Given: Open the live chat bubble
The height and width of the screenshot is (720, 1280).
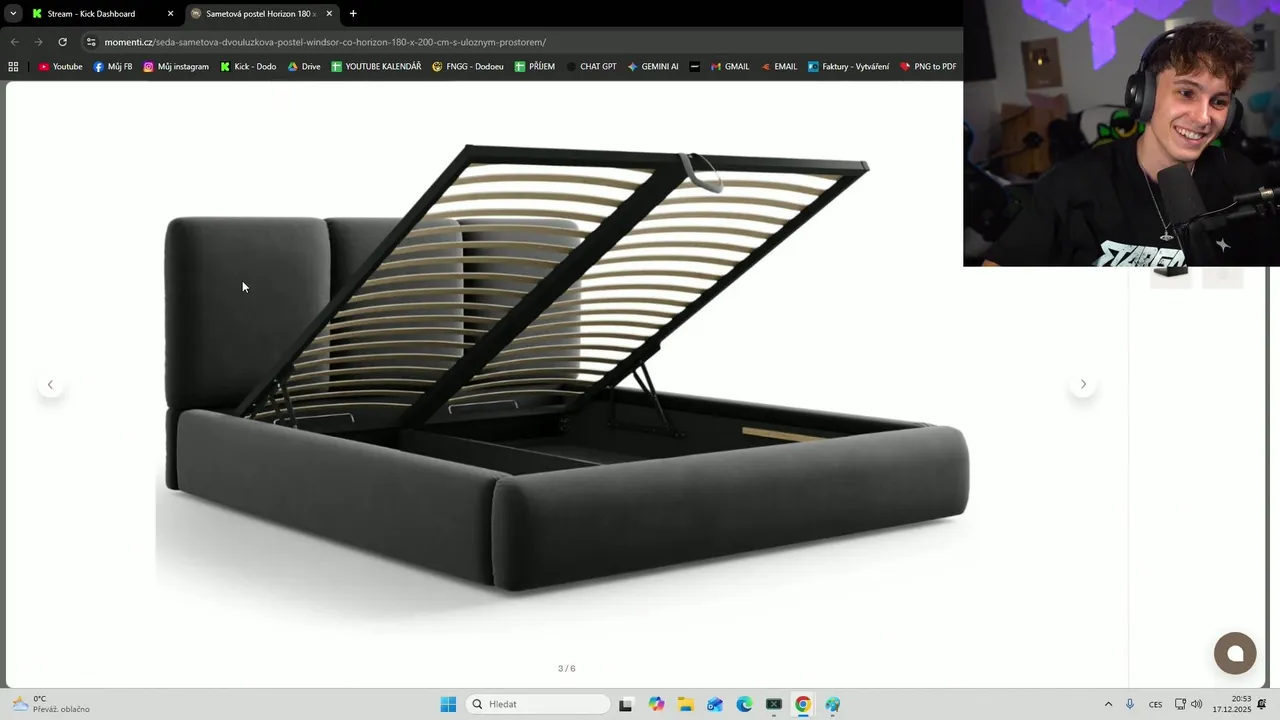Looking at the screenshot, I should (1235, 653).
